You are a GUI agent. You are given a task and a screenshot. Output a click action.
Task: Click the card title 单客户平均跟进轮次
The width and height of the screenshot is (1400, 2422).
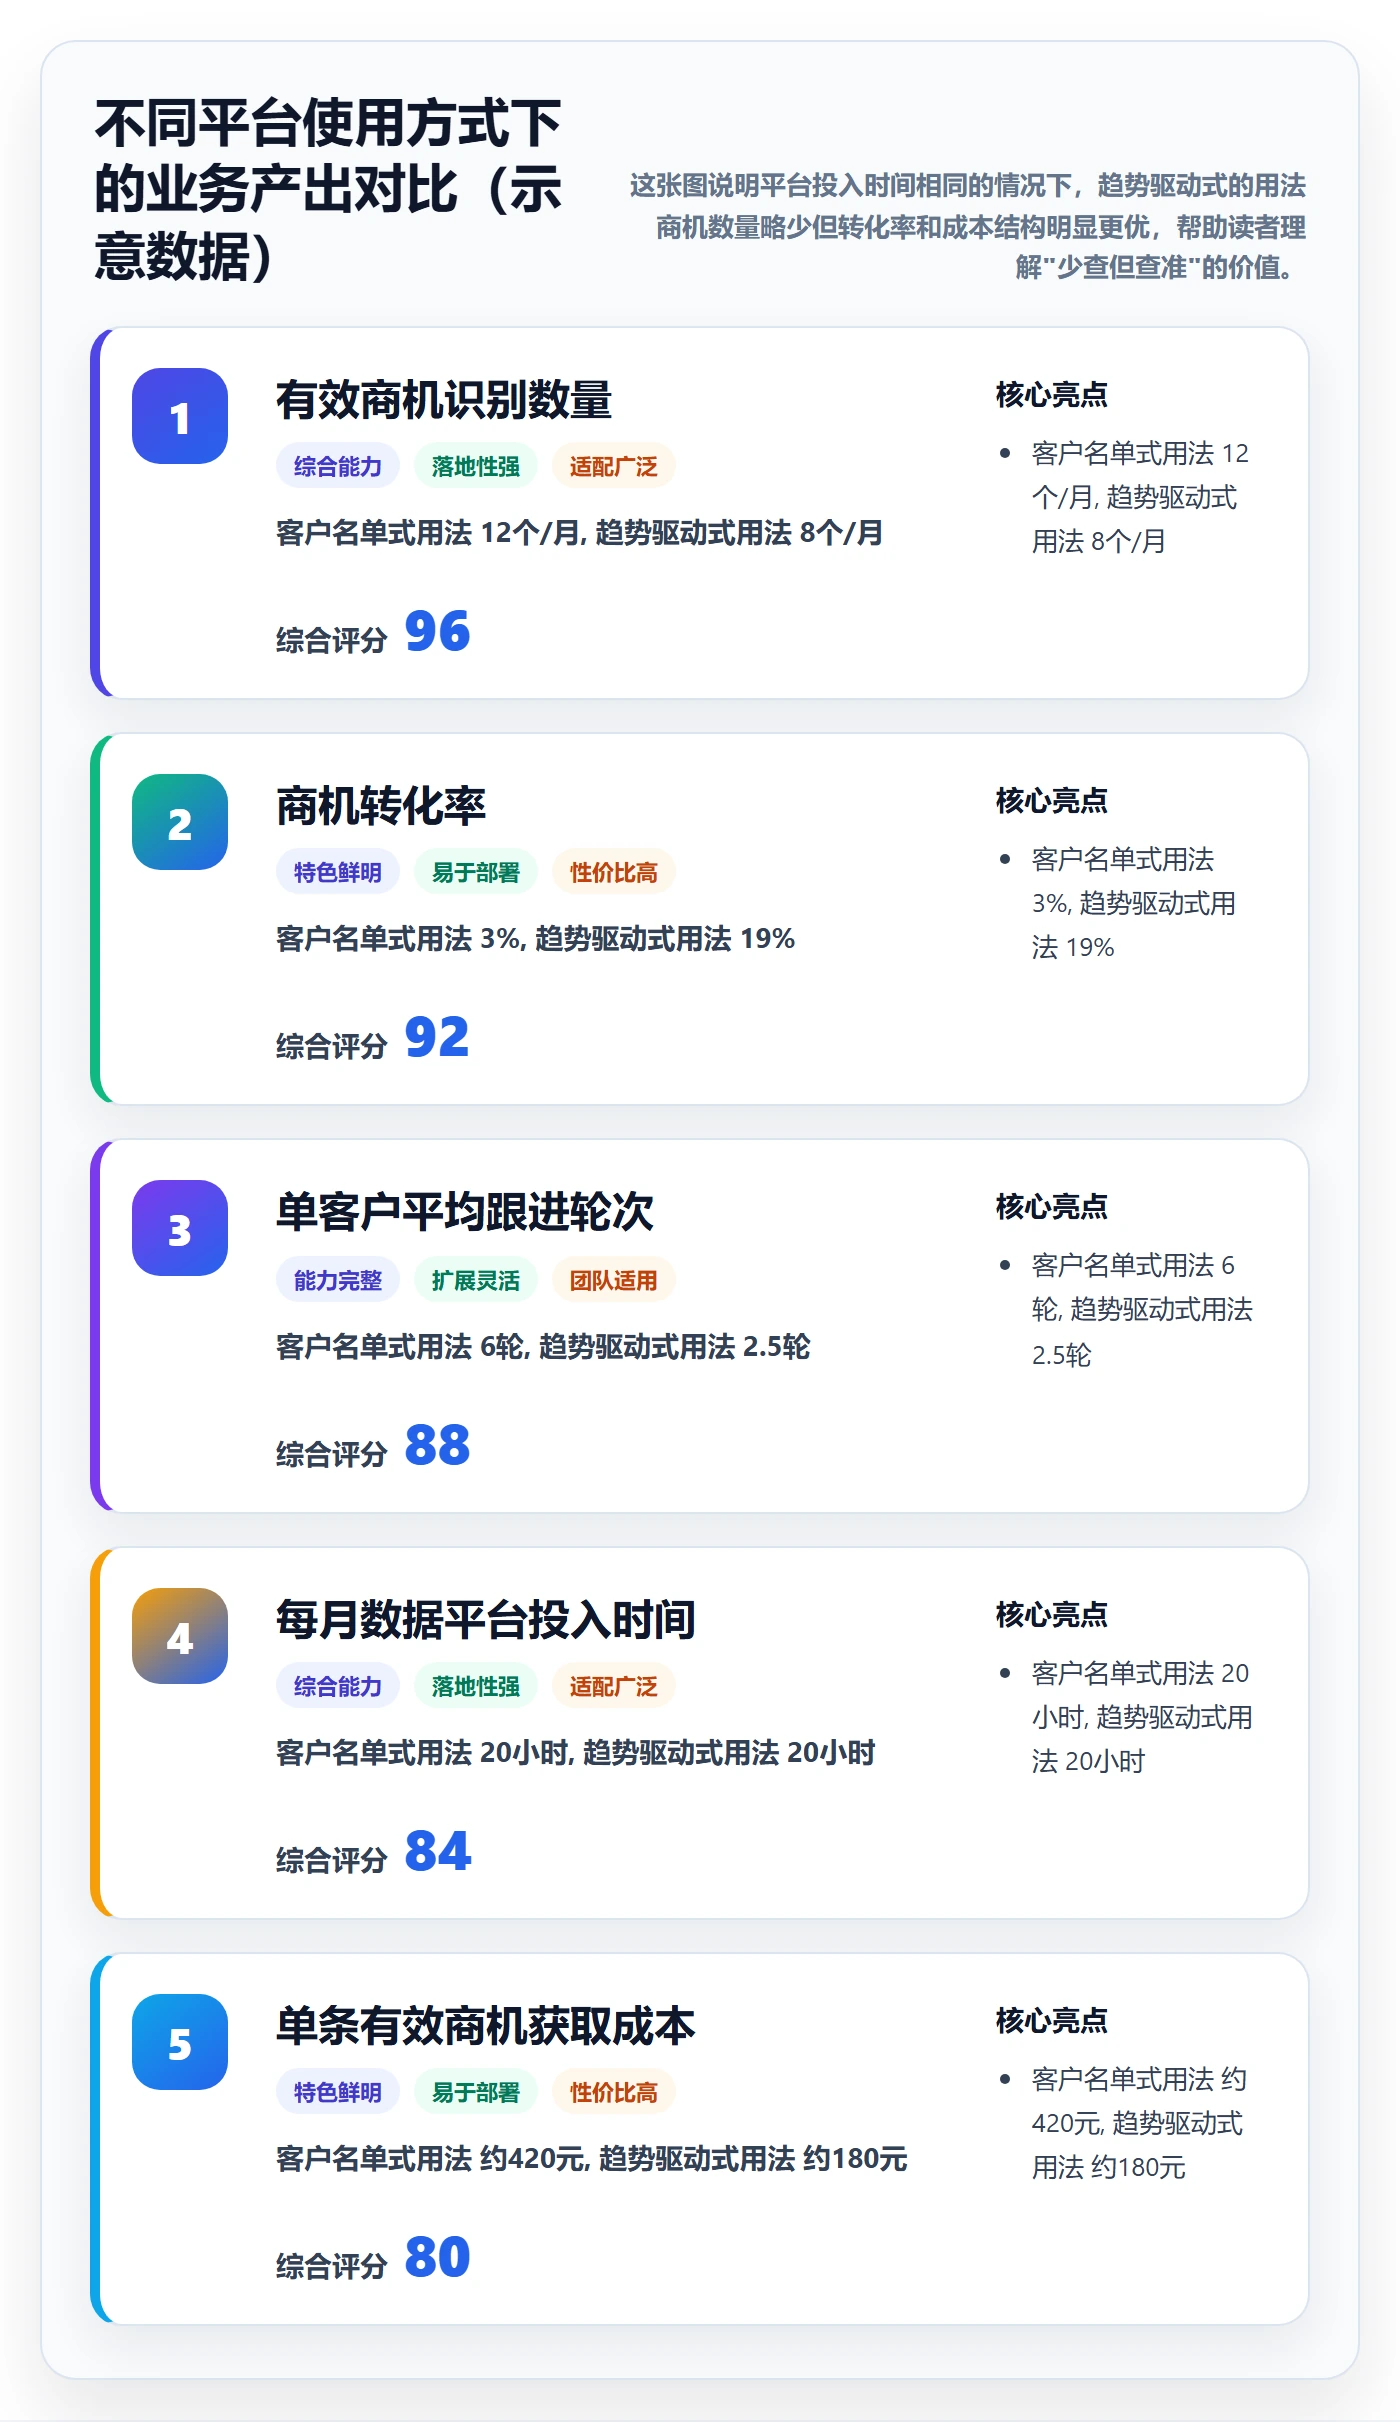pos(465,1212)
